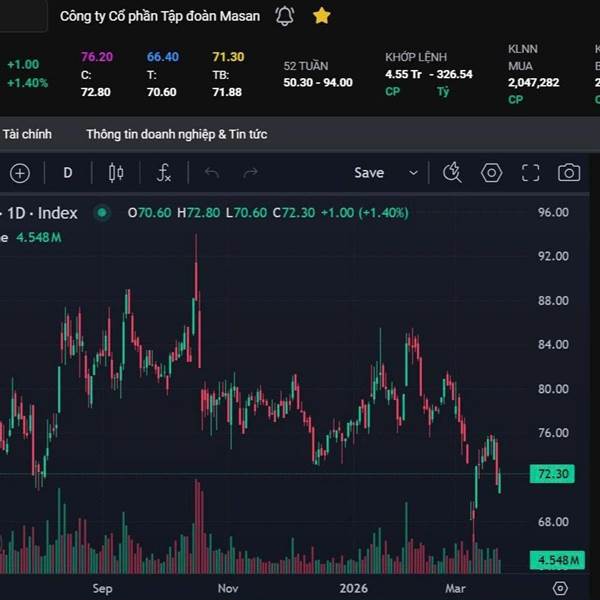This screenshot has width=600, height=600.
Task: Click the price alert bell icon
Action: pyautogui.click(x=285, y=16)
